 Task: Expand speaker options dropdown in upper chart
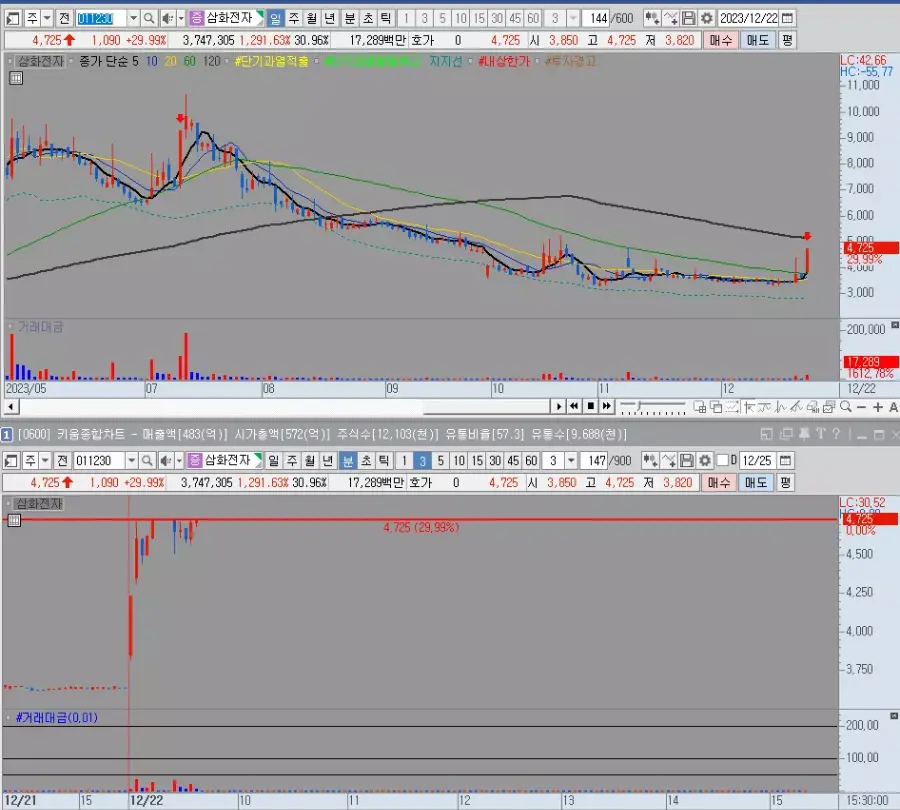181,18
